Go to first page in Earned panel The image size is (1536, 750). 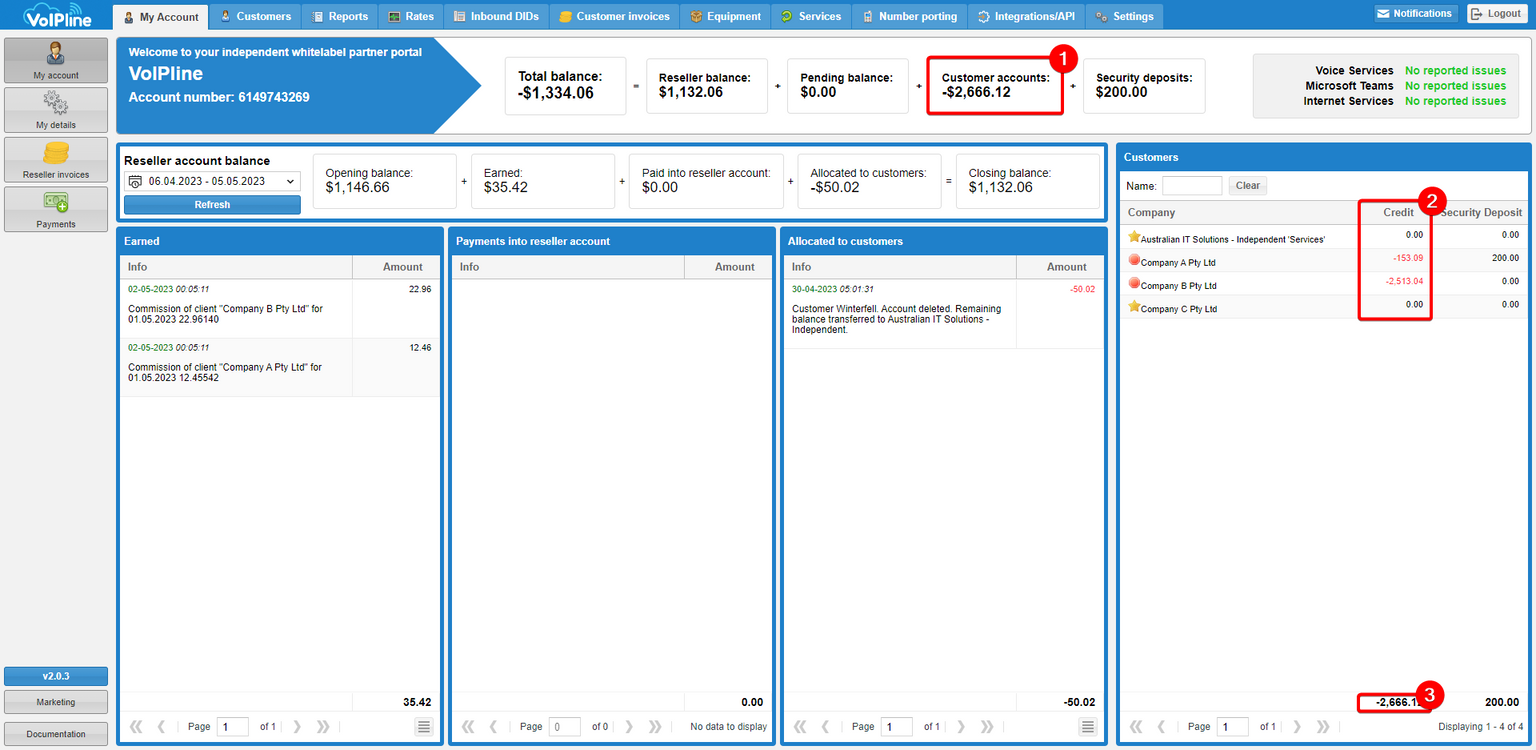coord(136,727)
